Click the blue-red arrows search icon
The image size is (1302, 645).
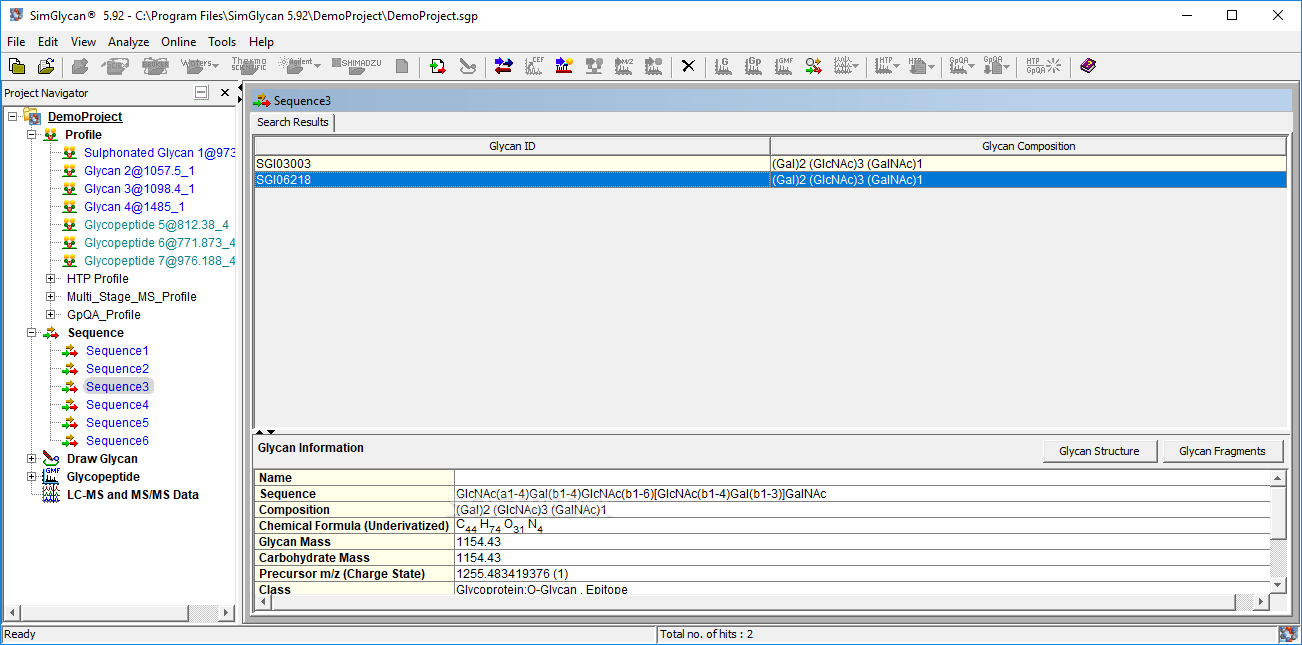coord(504,66)
